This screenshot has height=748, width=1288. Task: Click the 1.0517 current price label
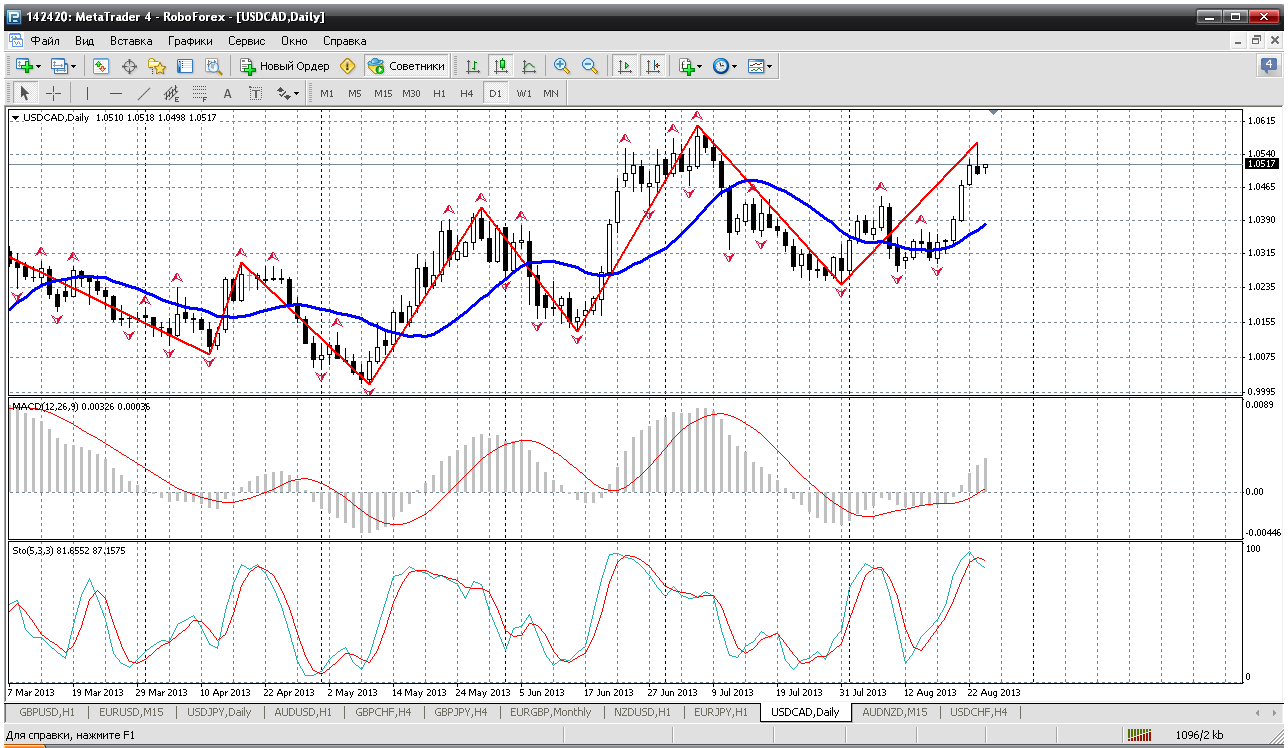pos(1261,164)
